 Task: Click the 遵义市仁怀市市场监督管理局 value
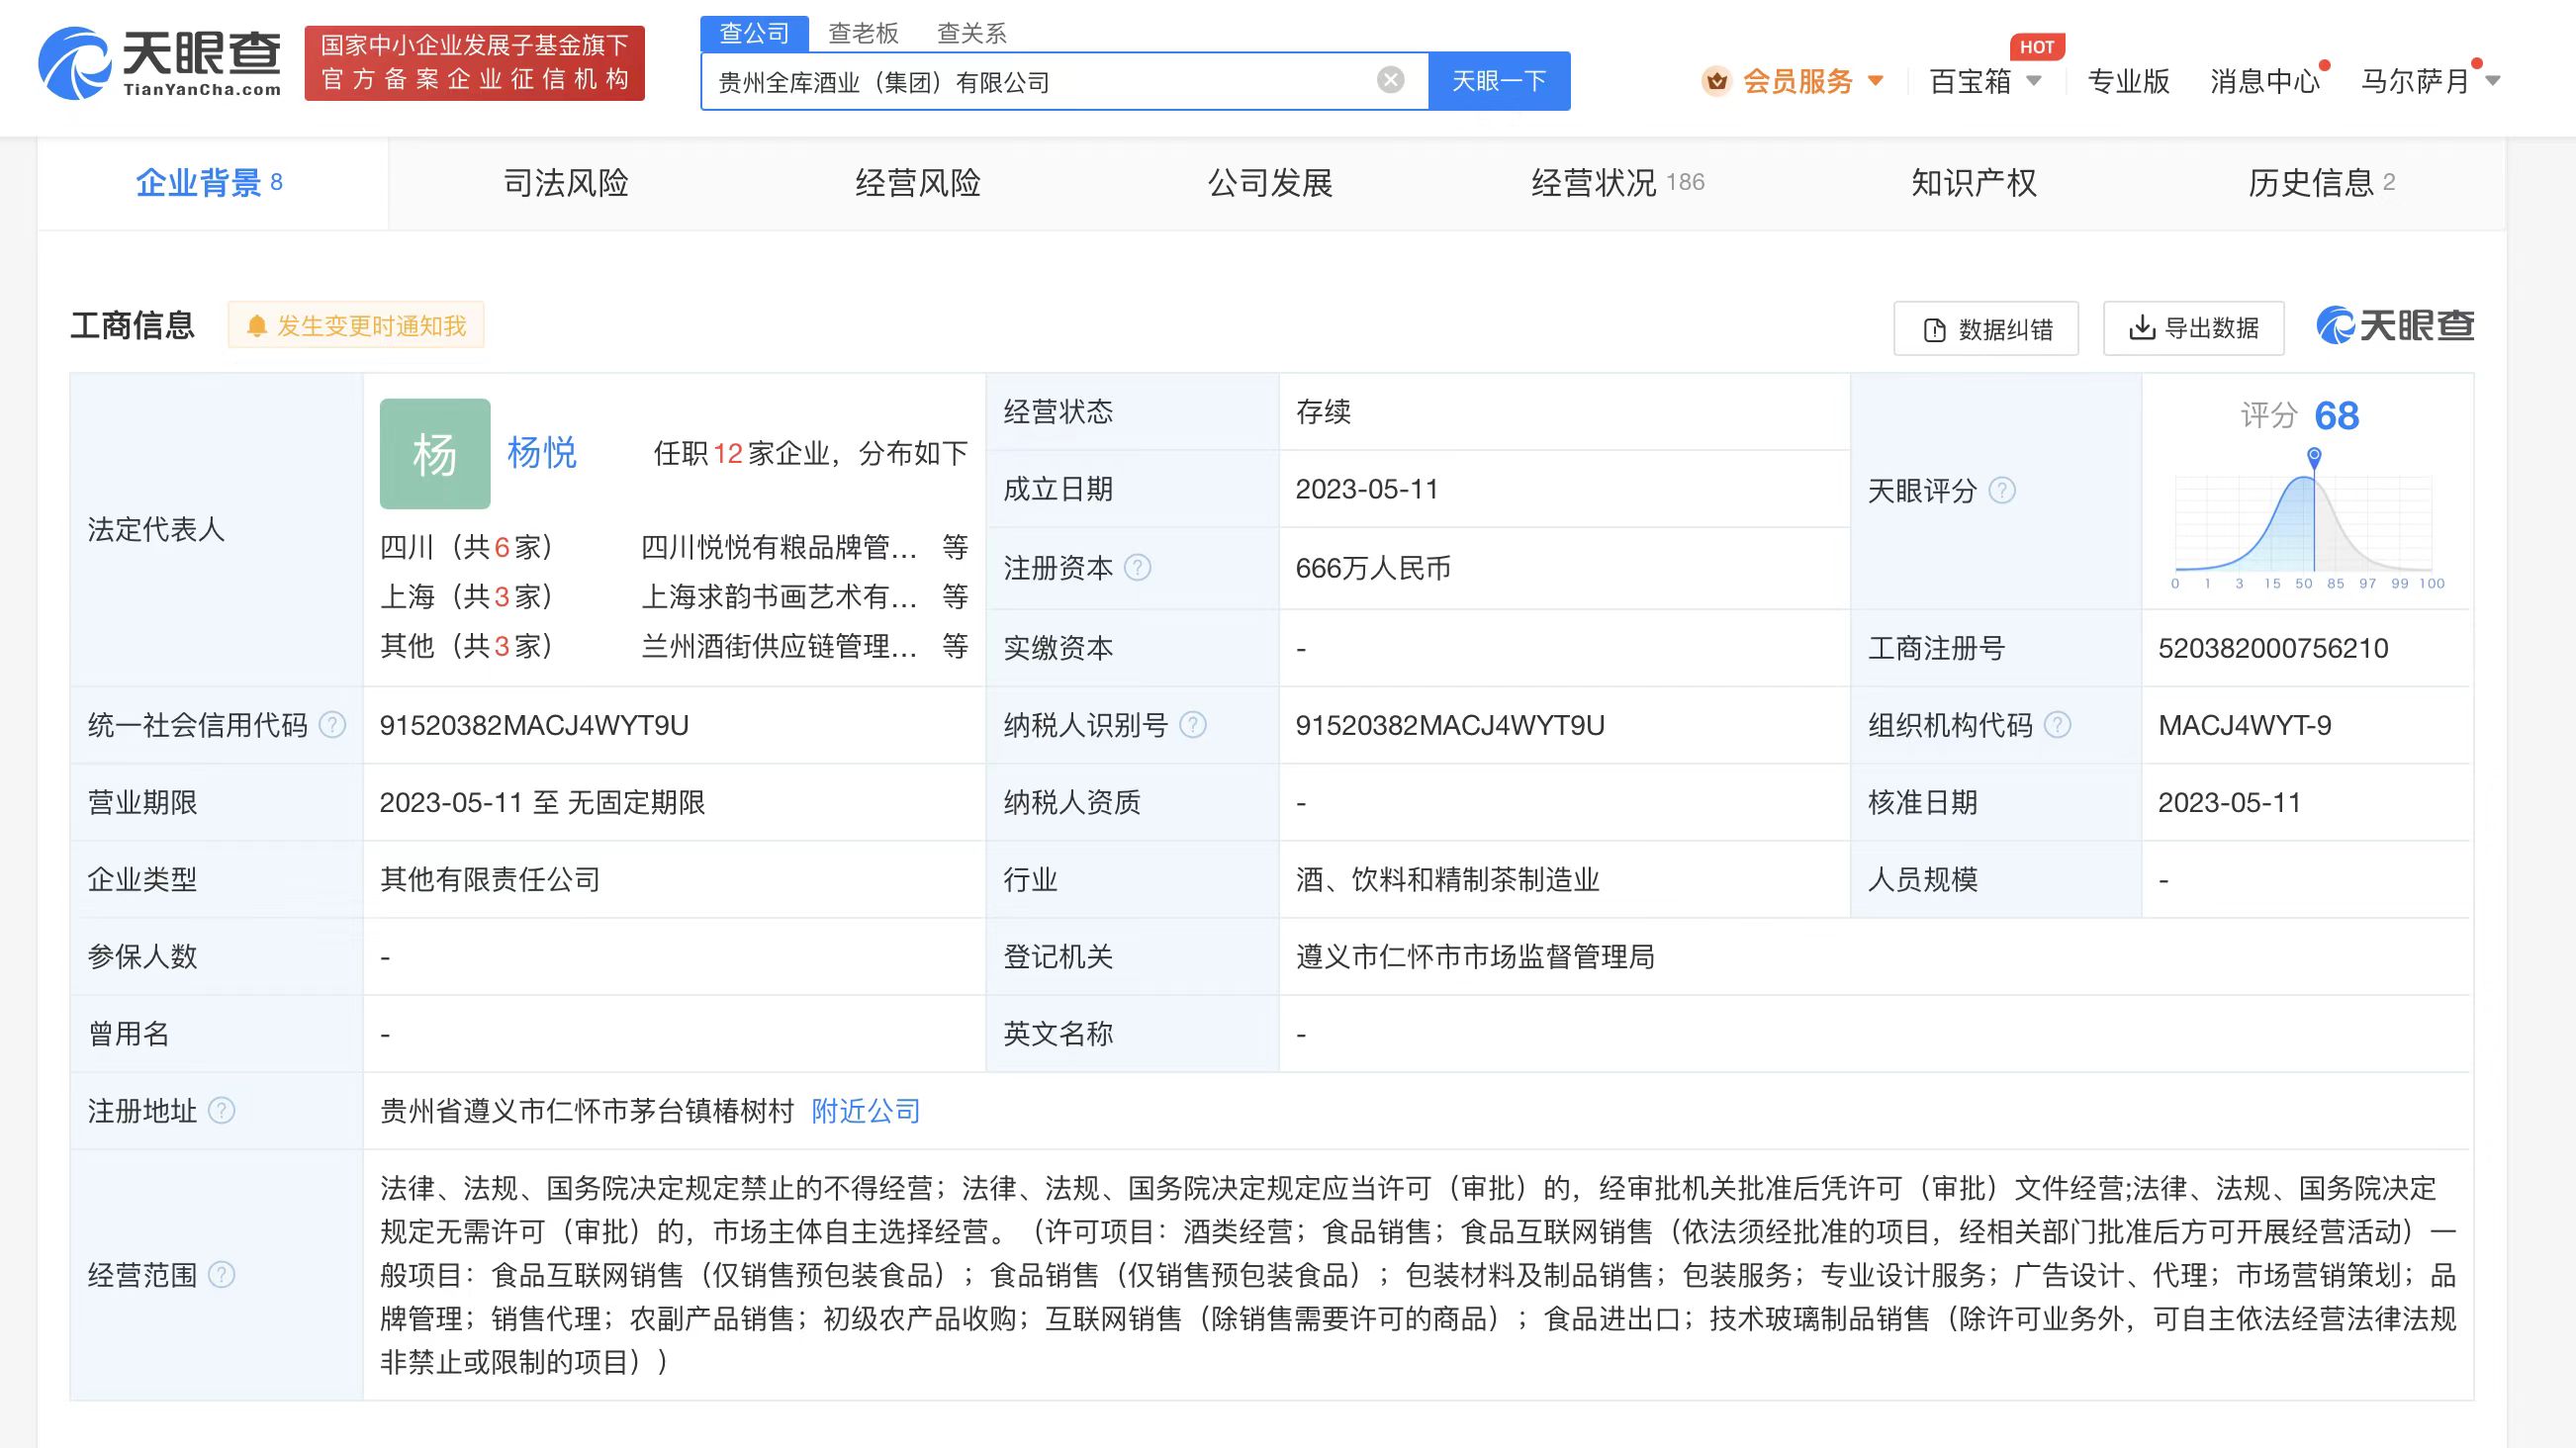[1475, 957]
